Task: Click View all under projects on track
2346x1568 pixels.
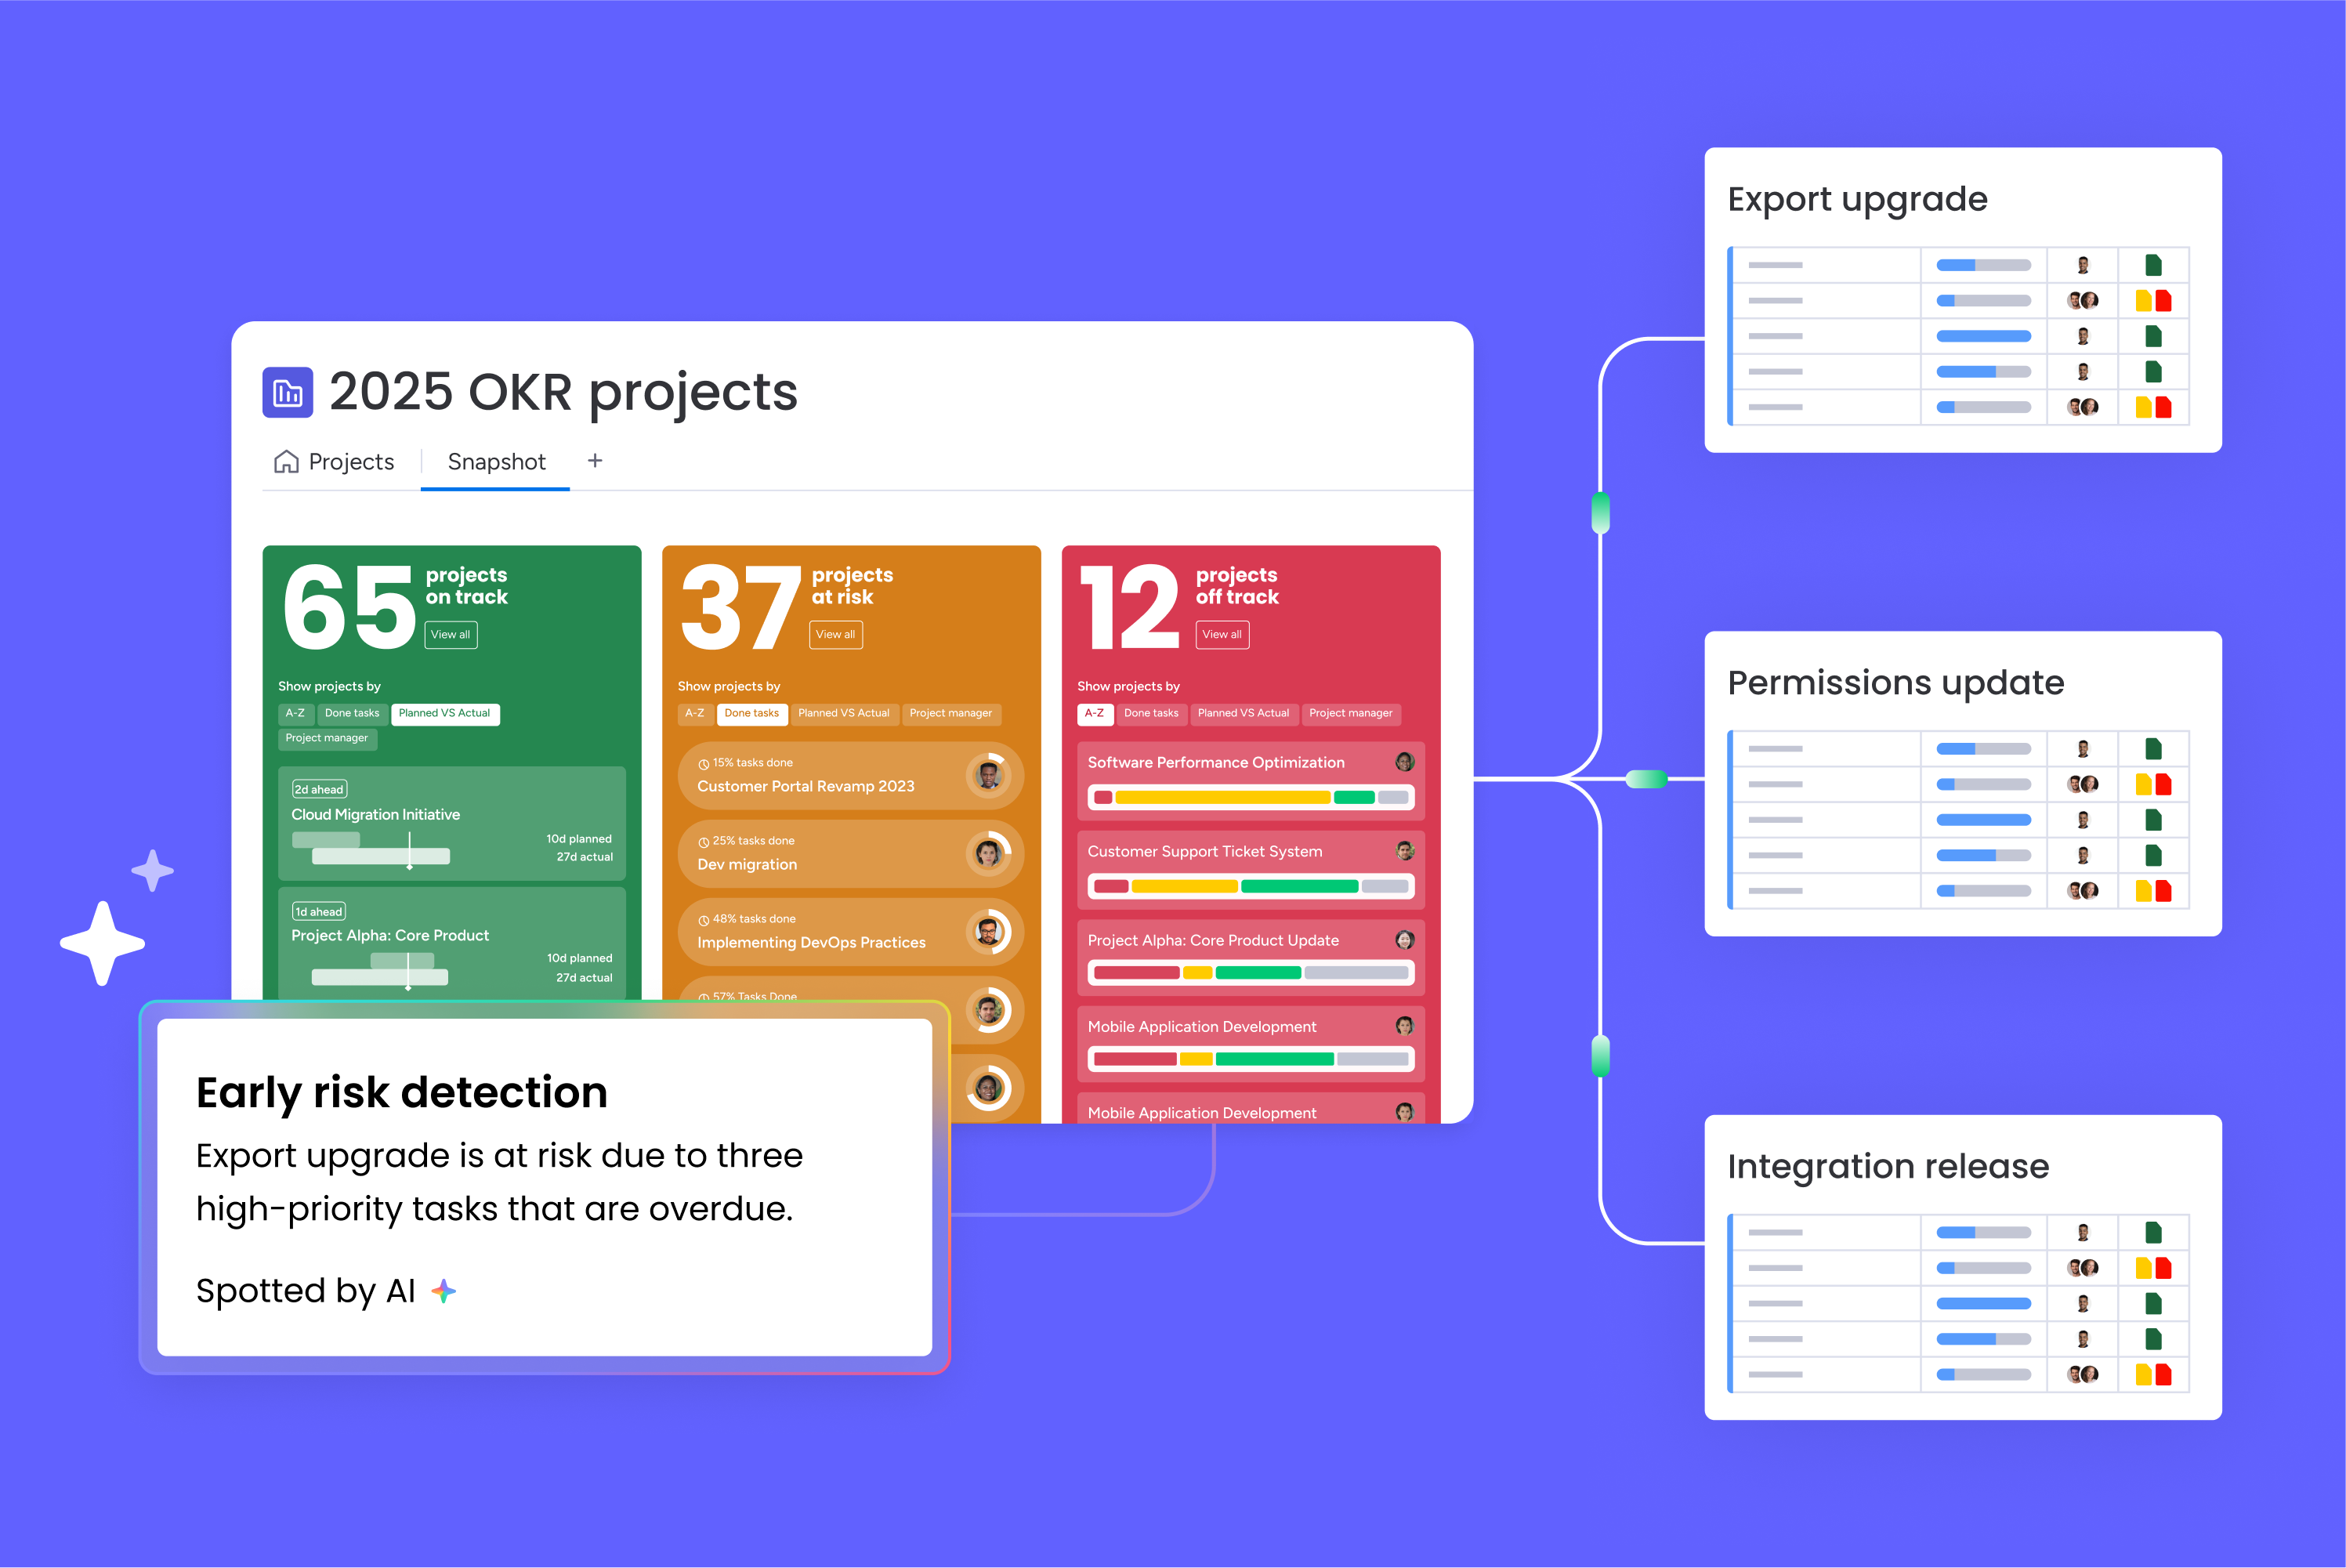Action: (450, 635)
